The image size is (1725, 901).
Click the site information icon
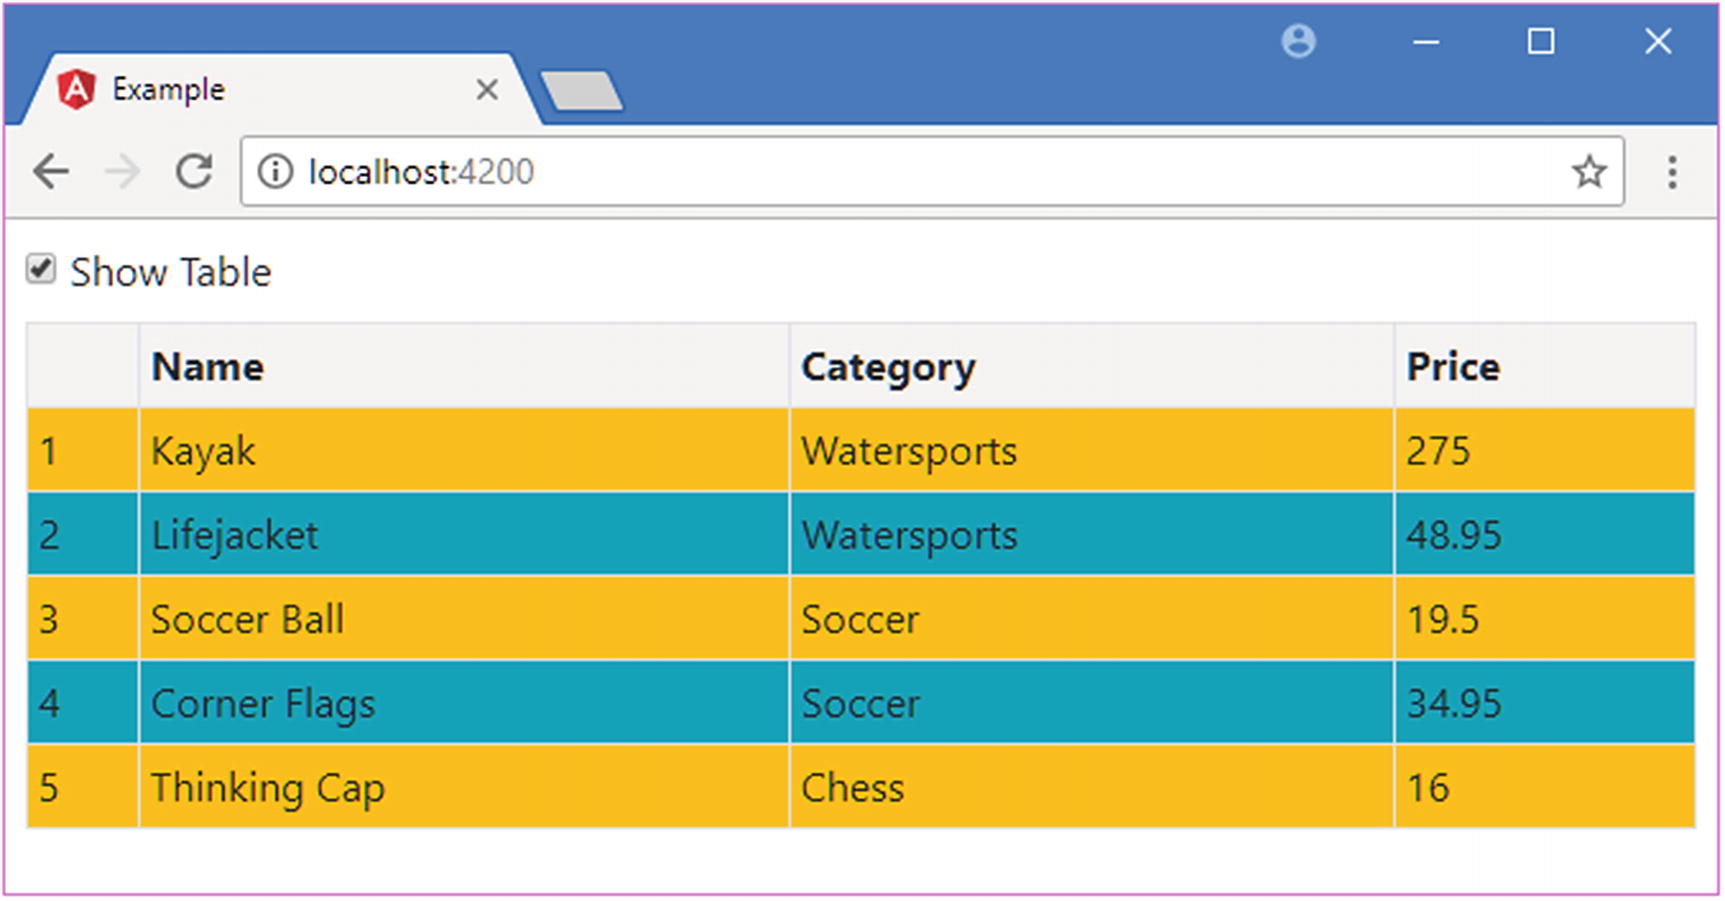point(275,172)
